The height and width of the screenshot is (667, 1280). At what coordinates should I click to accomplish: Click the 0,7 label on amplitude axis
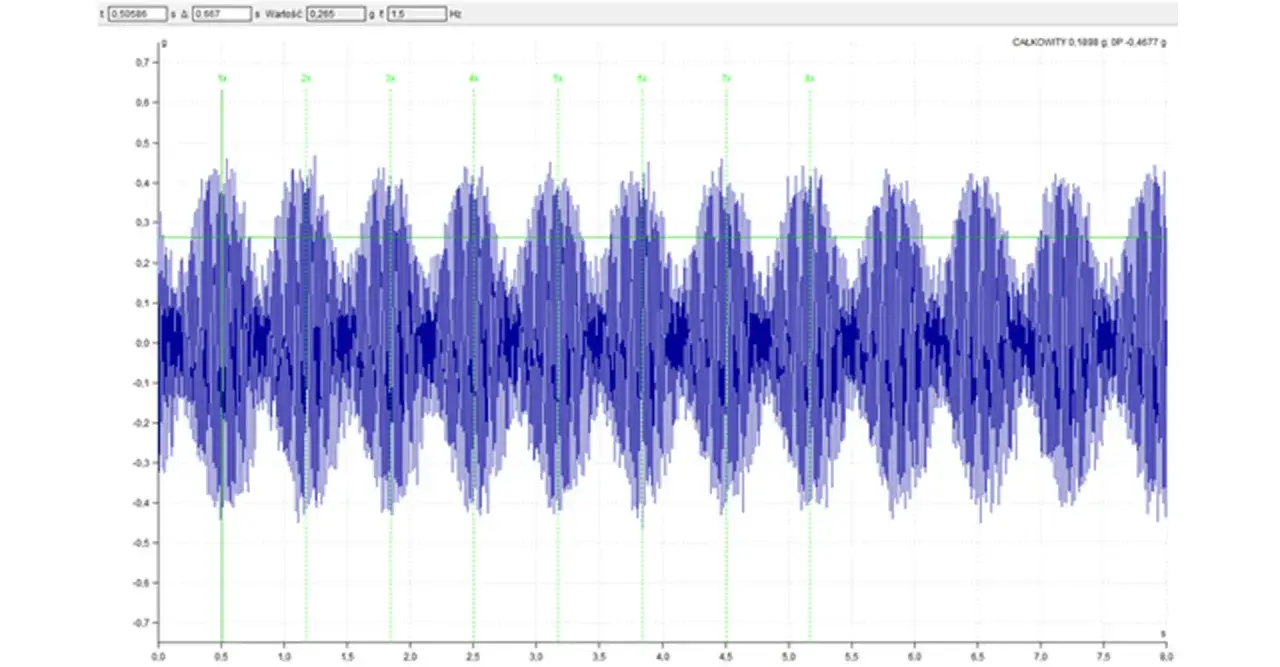point(141,62)
